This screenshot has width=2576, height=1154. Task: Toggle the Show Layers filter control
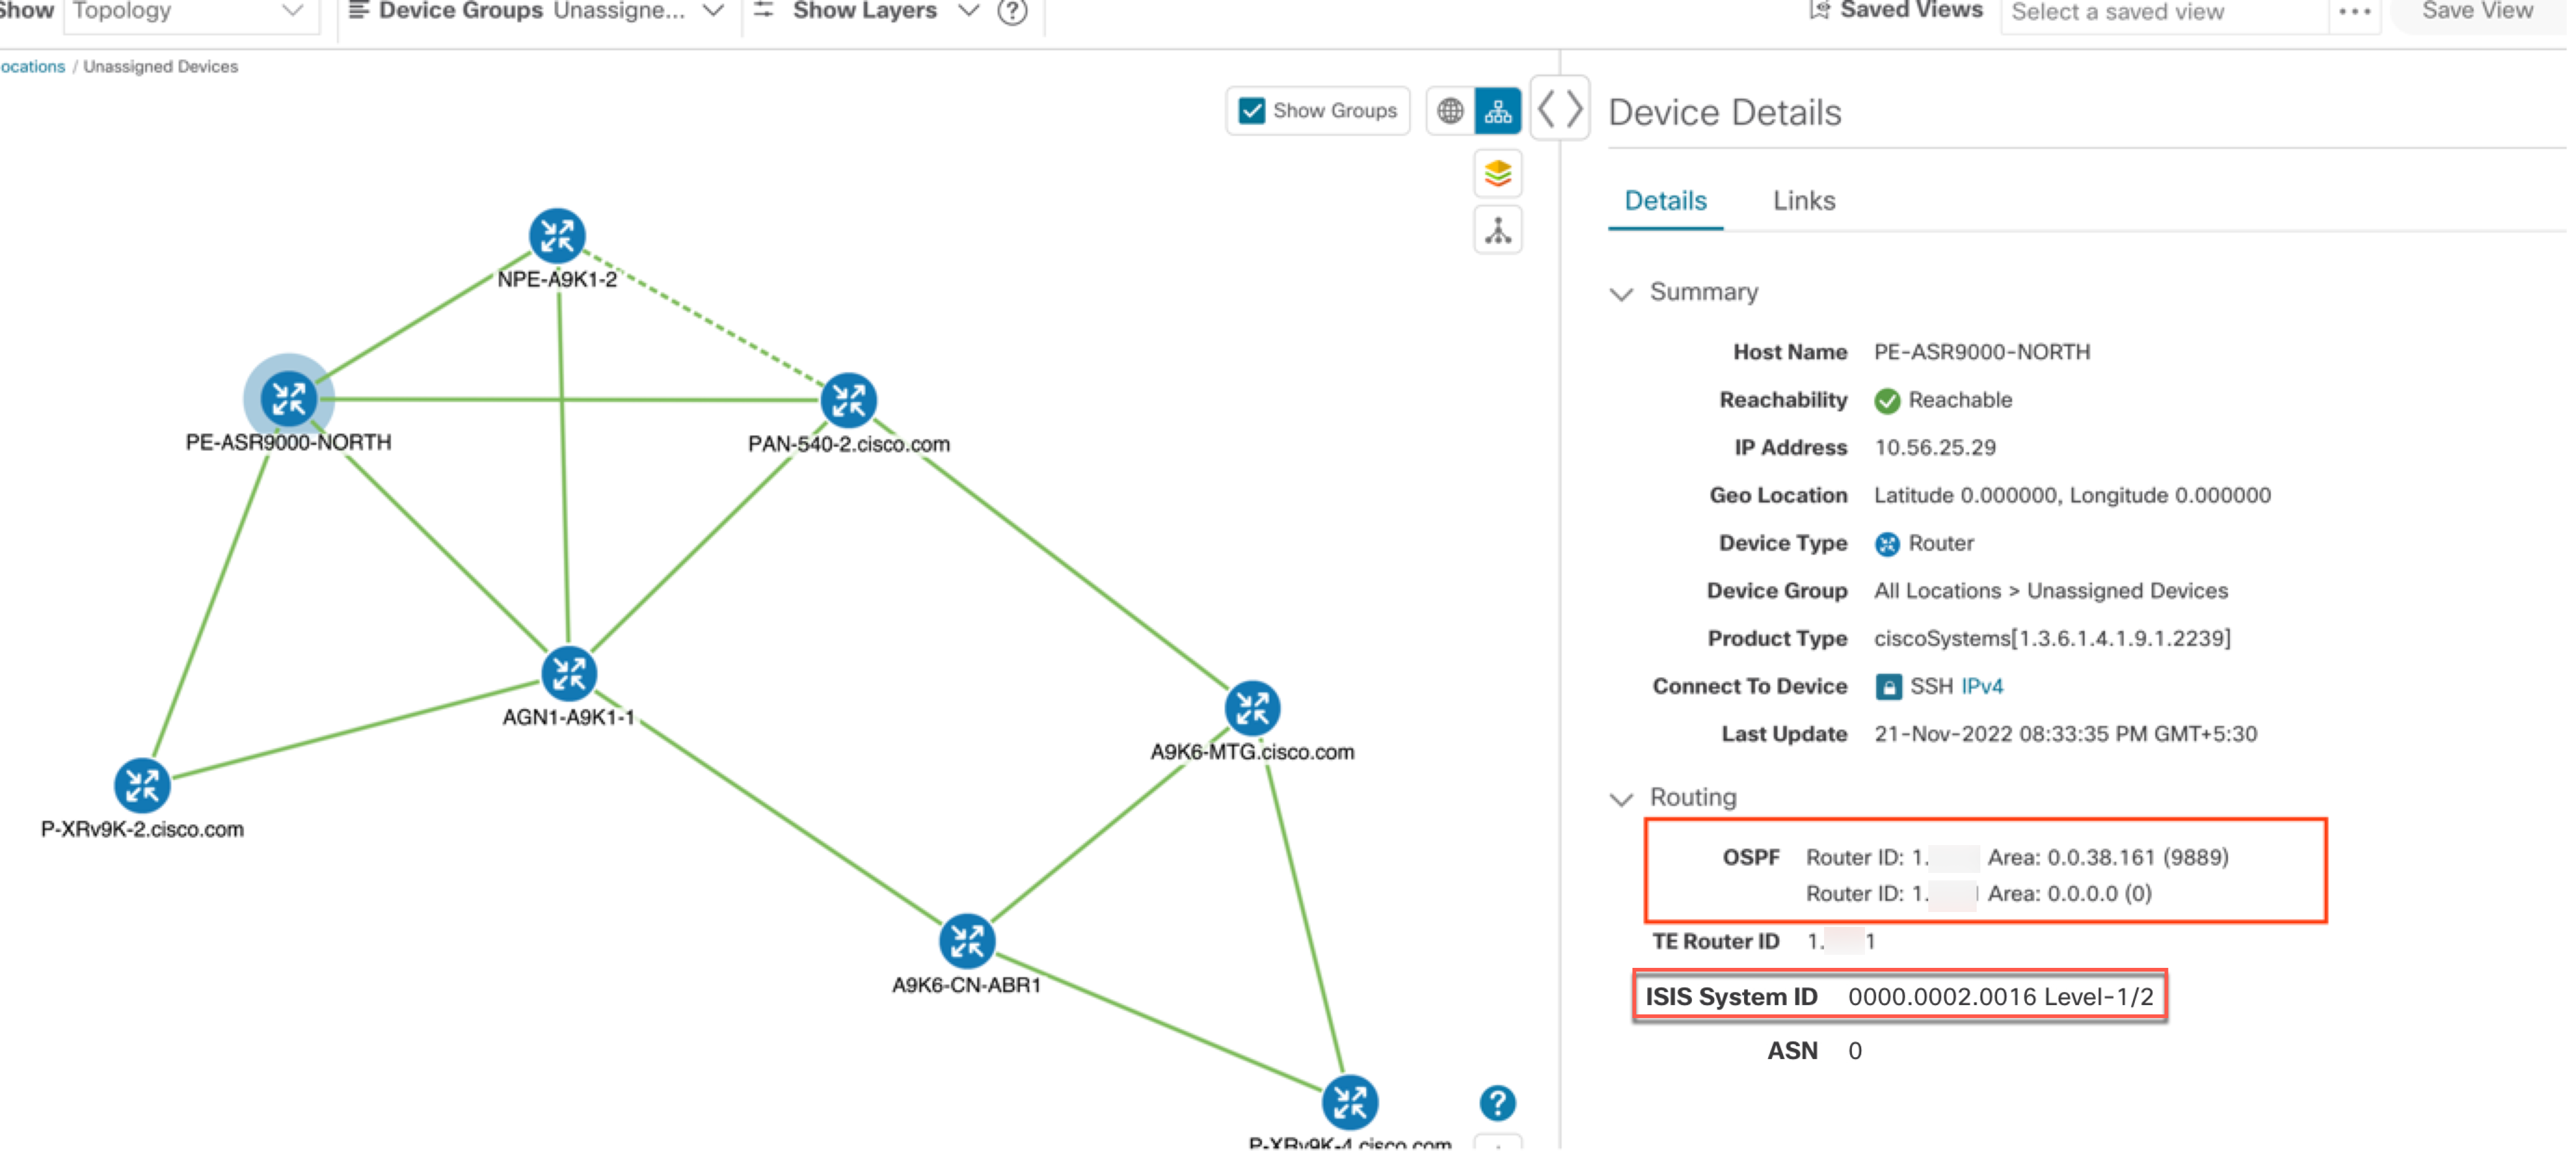(x=763, y=10)
